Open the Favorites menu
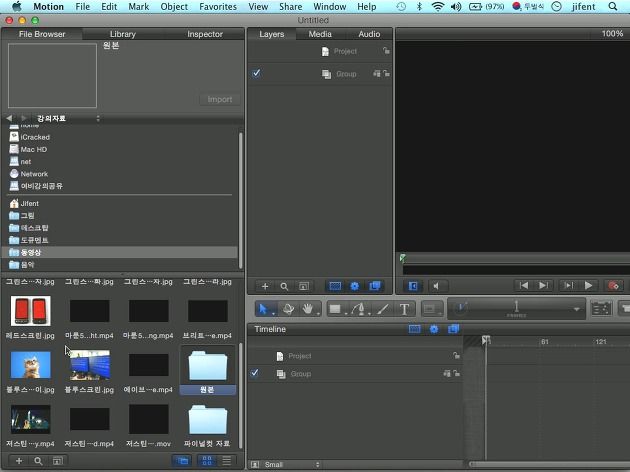Image resolution: width=630 pixels, height=472 pixels. [x=218, y=6]
